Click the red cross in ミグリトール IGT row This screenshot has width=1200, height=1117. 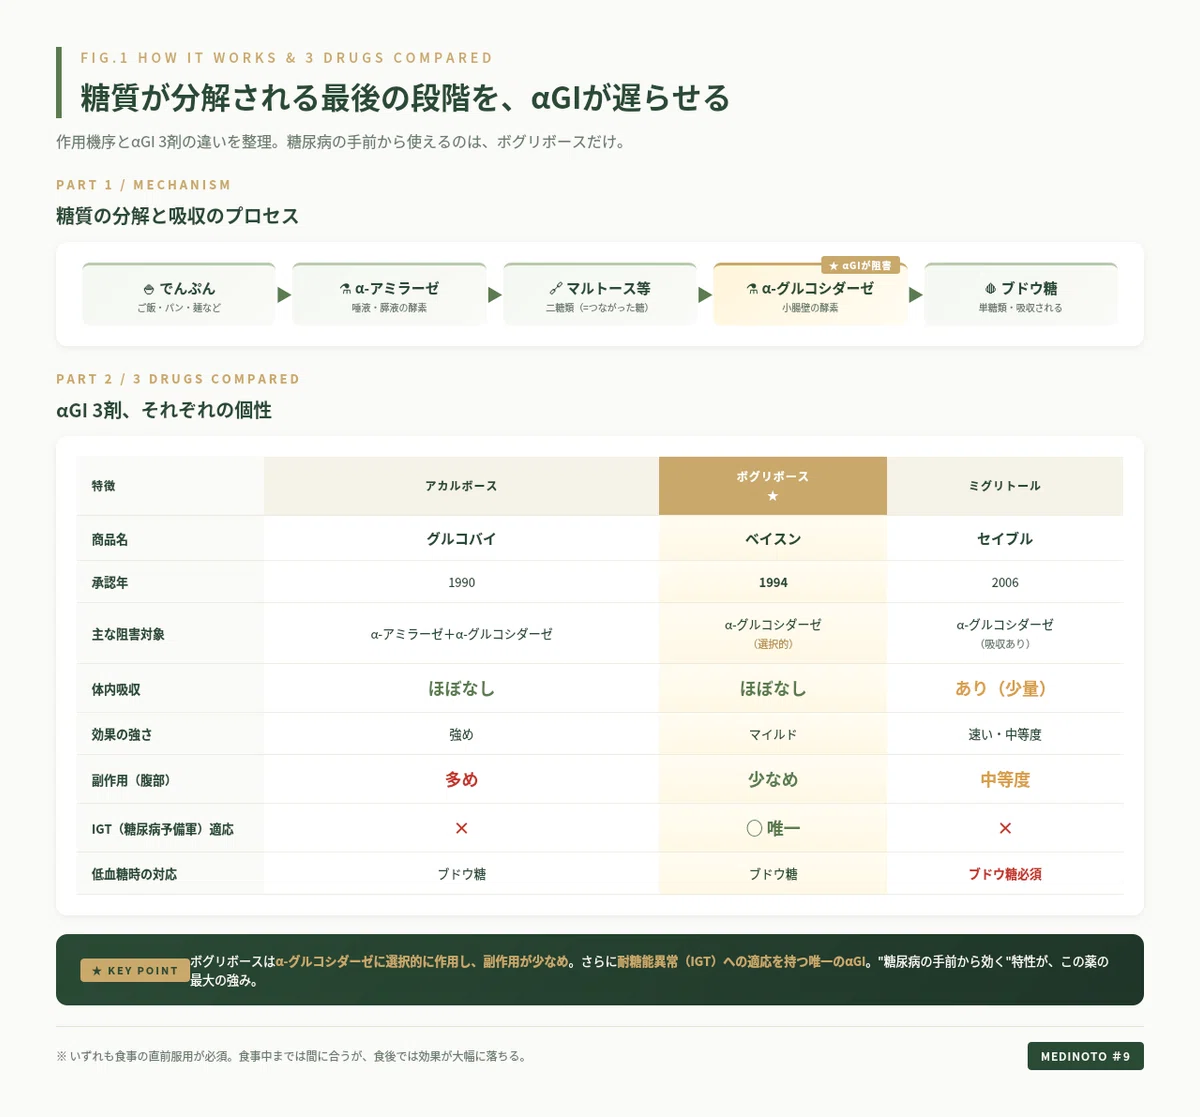point(1005,828)
